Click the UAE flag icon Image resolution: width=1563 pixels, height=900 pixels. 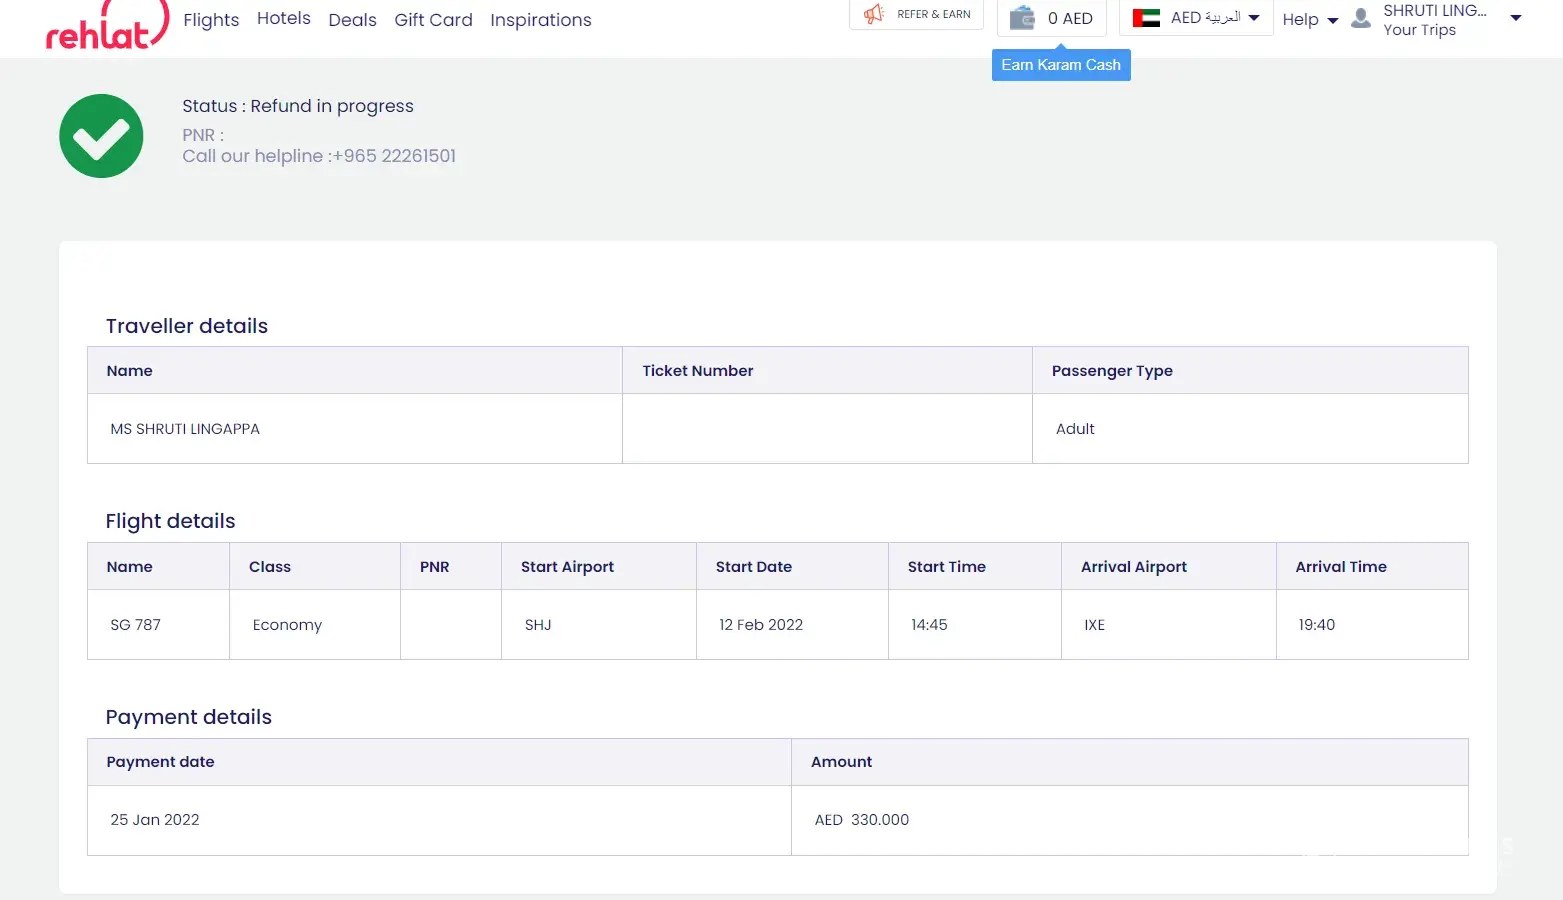(1146, 18)
